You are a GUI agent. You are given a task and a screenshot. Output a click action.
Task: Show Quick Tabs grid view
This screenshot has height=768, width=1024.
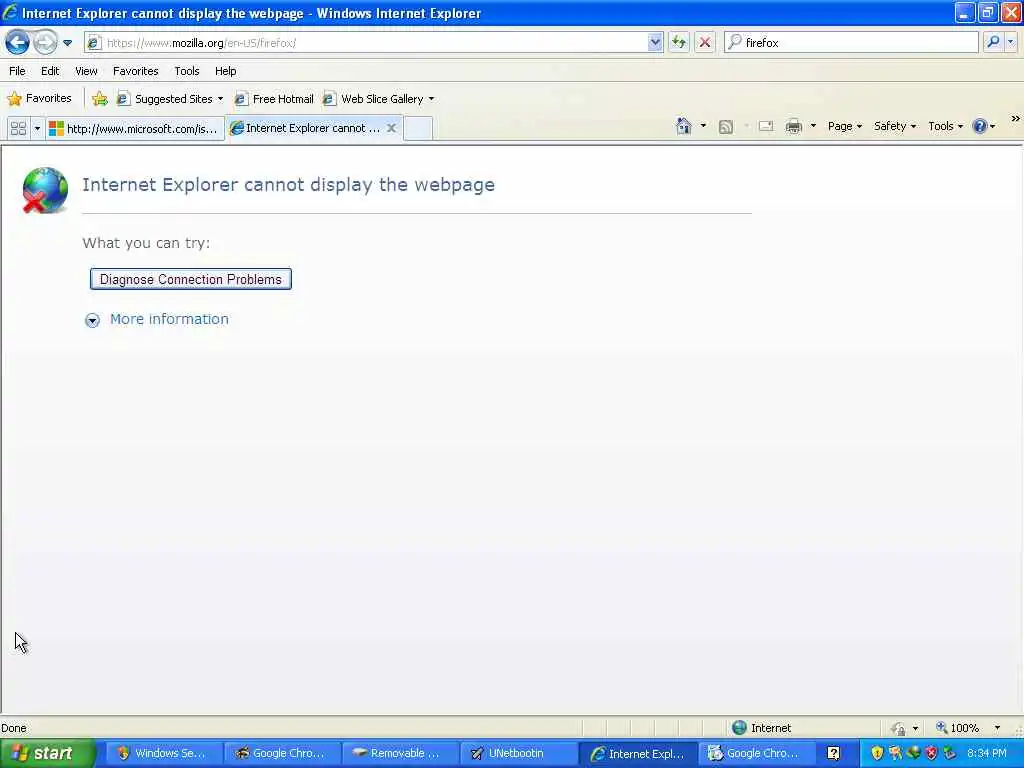click(x=18, y=129)
